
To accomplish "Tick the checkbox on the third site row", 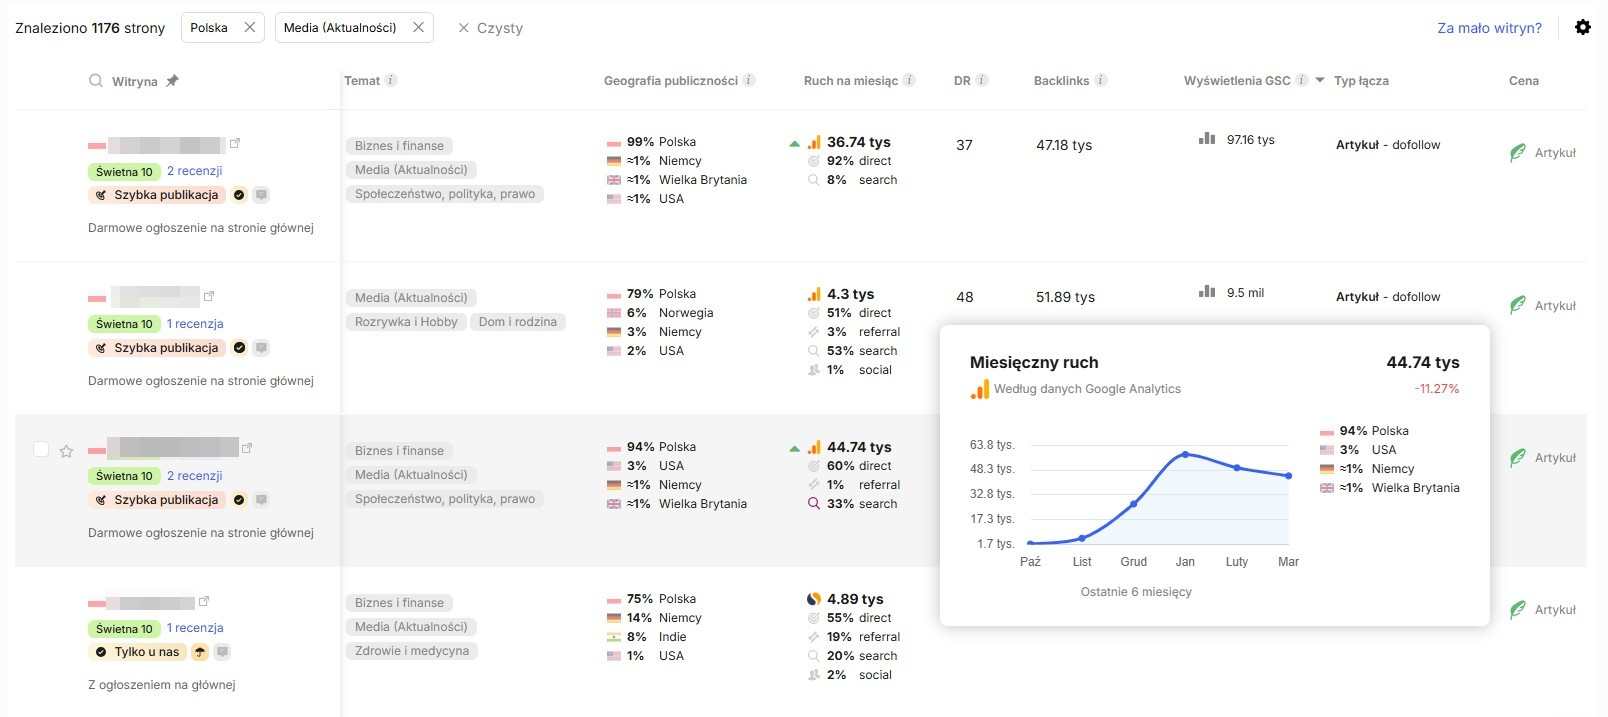I will tap(41, 449).
